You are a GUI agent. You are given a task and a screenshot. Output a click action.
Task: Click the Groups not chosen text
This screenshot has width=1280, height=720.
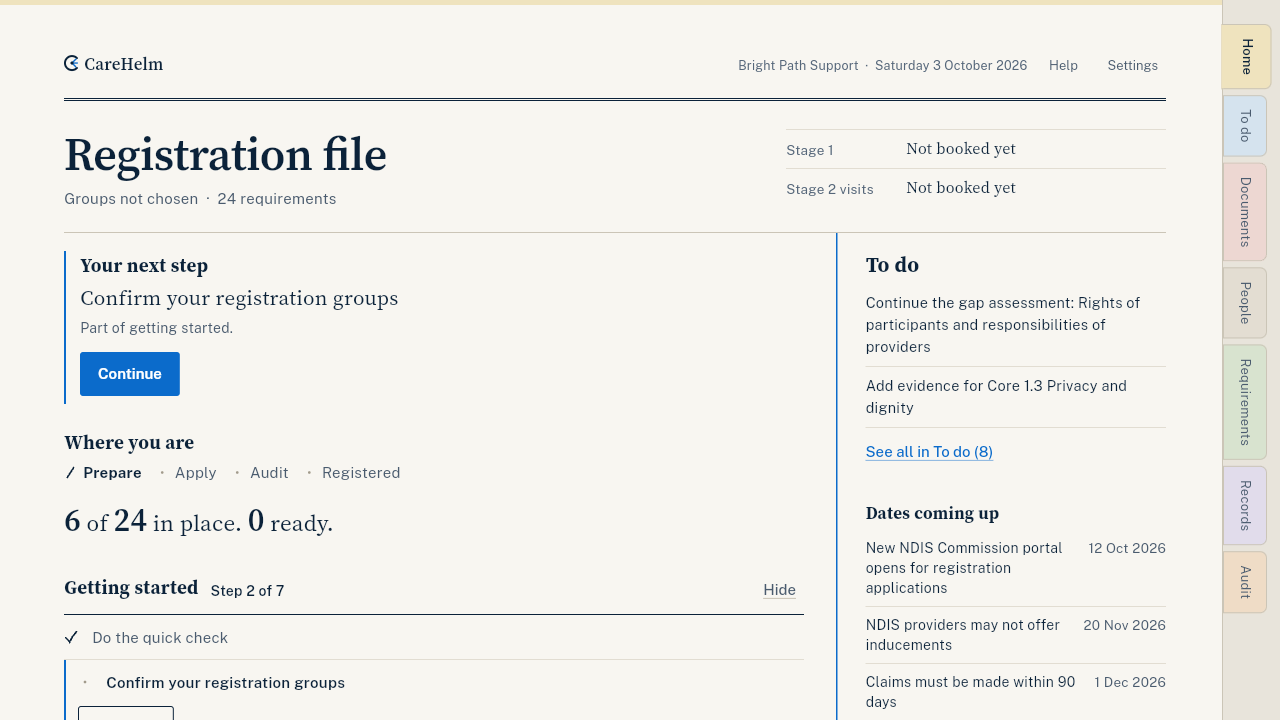pyautogui.click(x=131, y=199)
